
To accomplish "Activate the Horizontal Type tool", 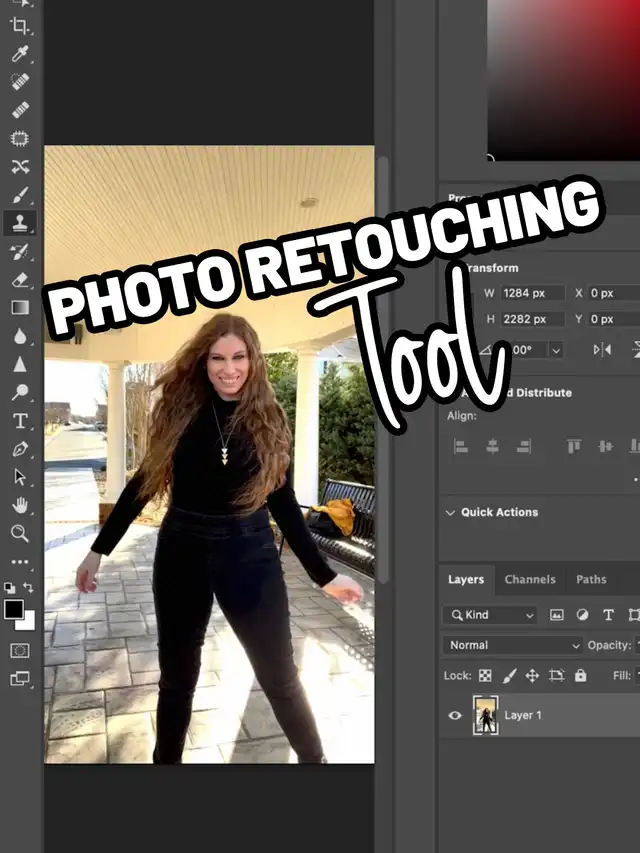I will pos(20,421).
